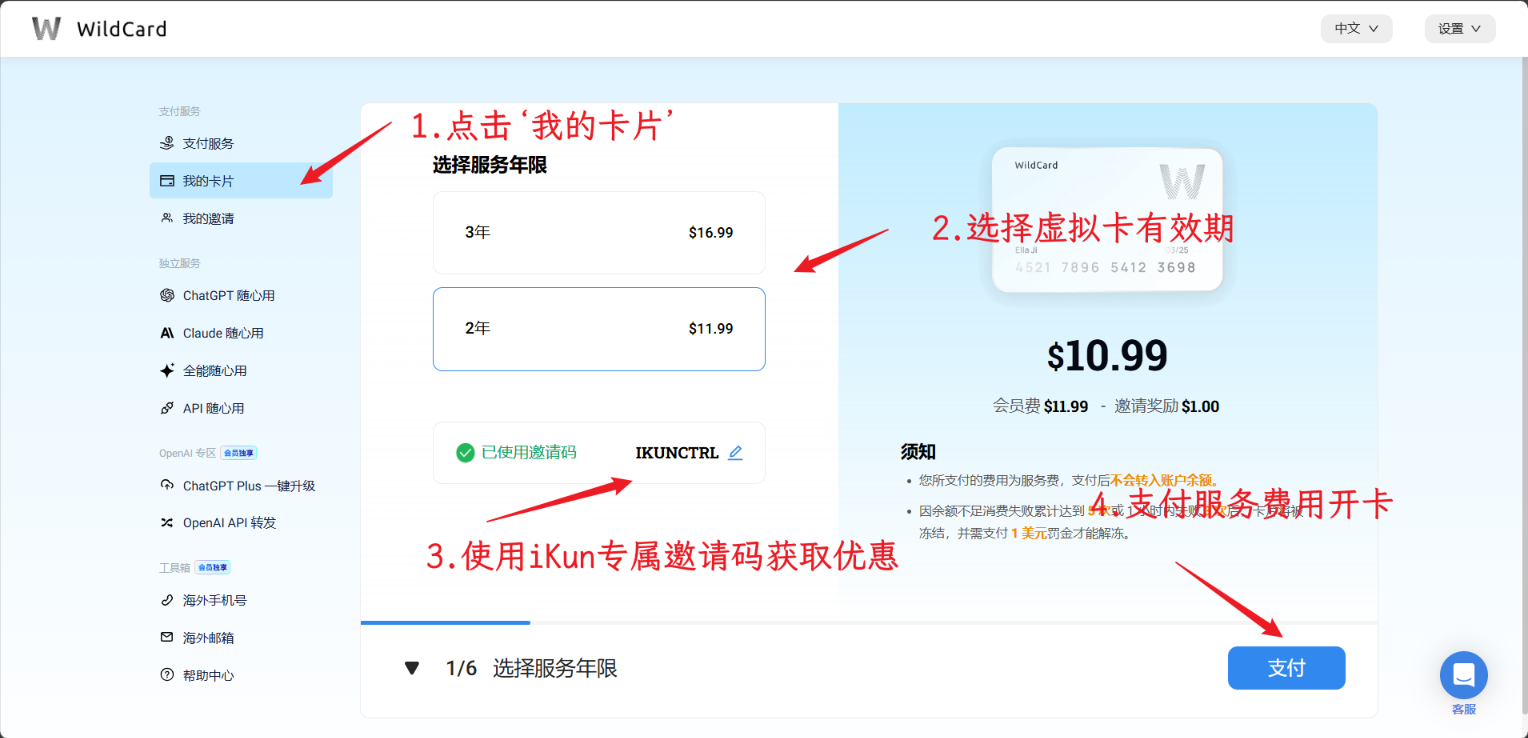The width and height of the screenshot is (1528, 738).
Task: Click the progress bar above the payment row
Action: pos(445,622)
